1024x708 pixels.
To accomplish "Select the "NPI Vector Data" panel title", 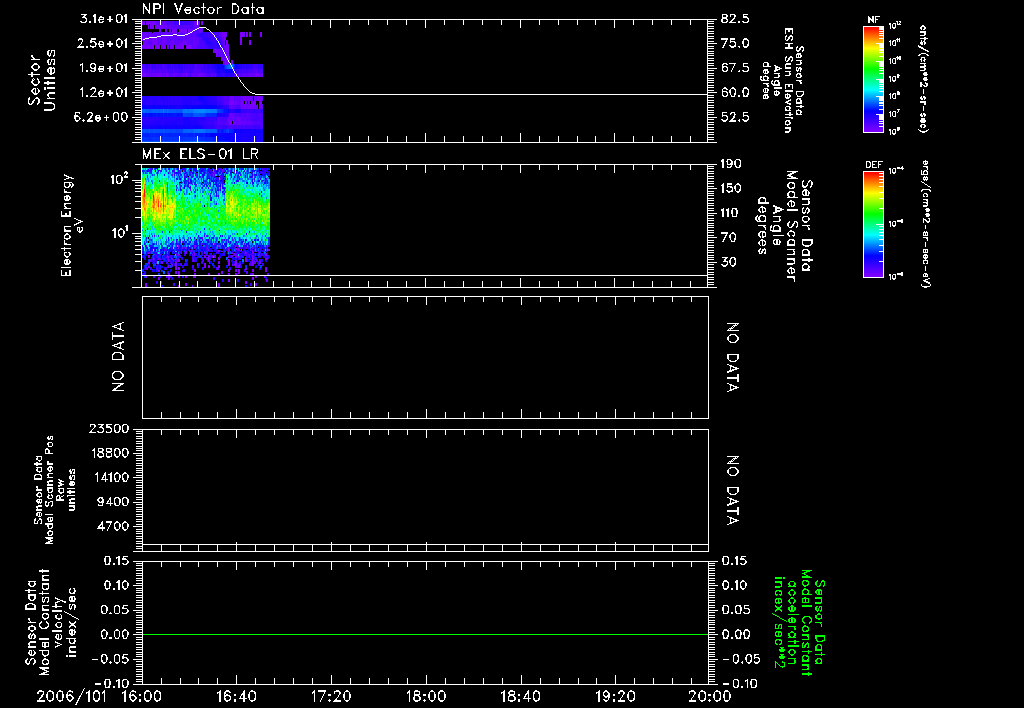I will click(x=203, y=9).
